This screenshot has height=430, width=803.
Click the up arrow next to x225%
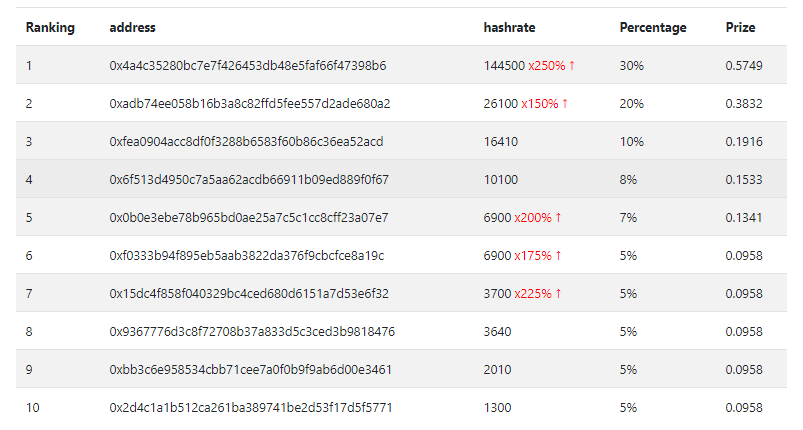pyautogui.click(x=558, y=293)
